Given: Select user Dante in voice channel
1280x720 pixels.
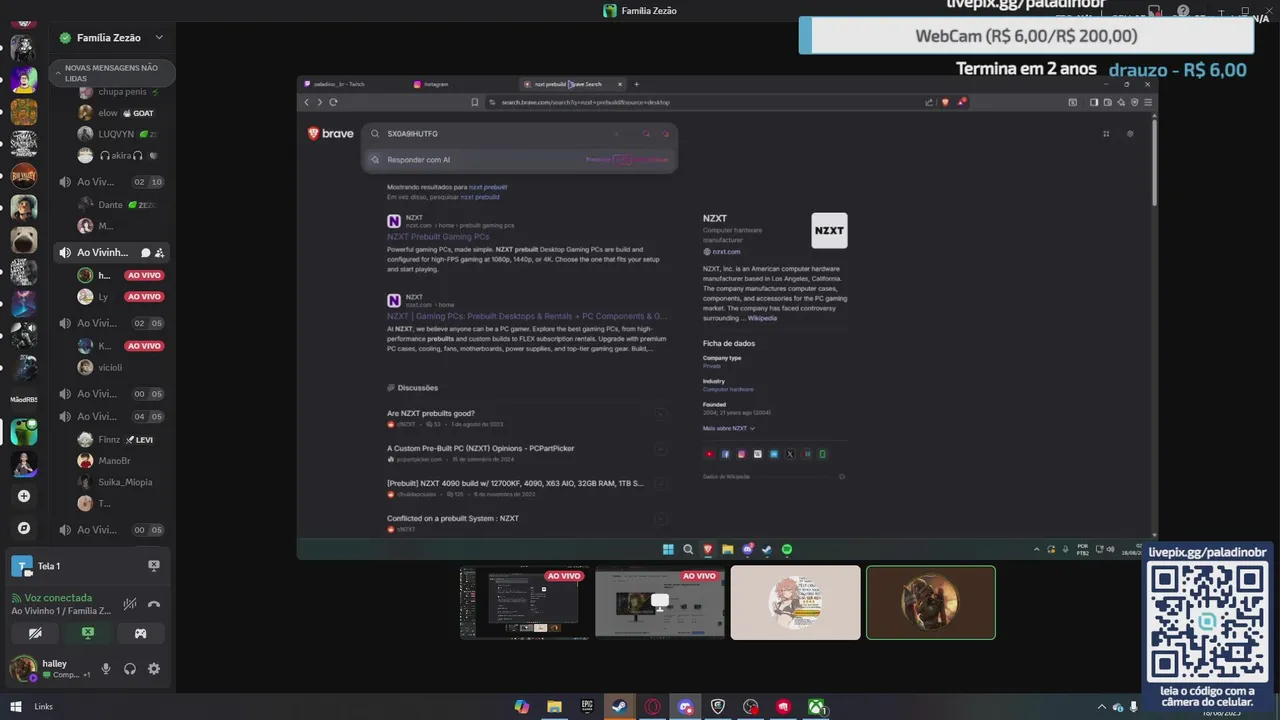Looking at the screenshot, I should (120, 205).
